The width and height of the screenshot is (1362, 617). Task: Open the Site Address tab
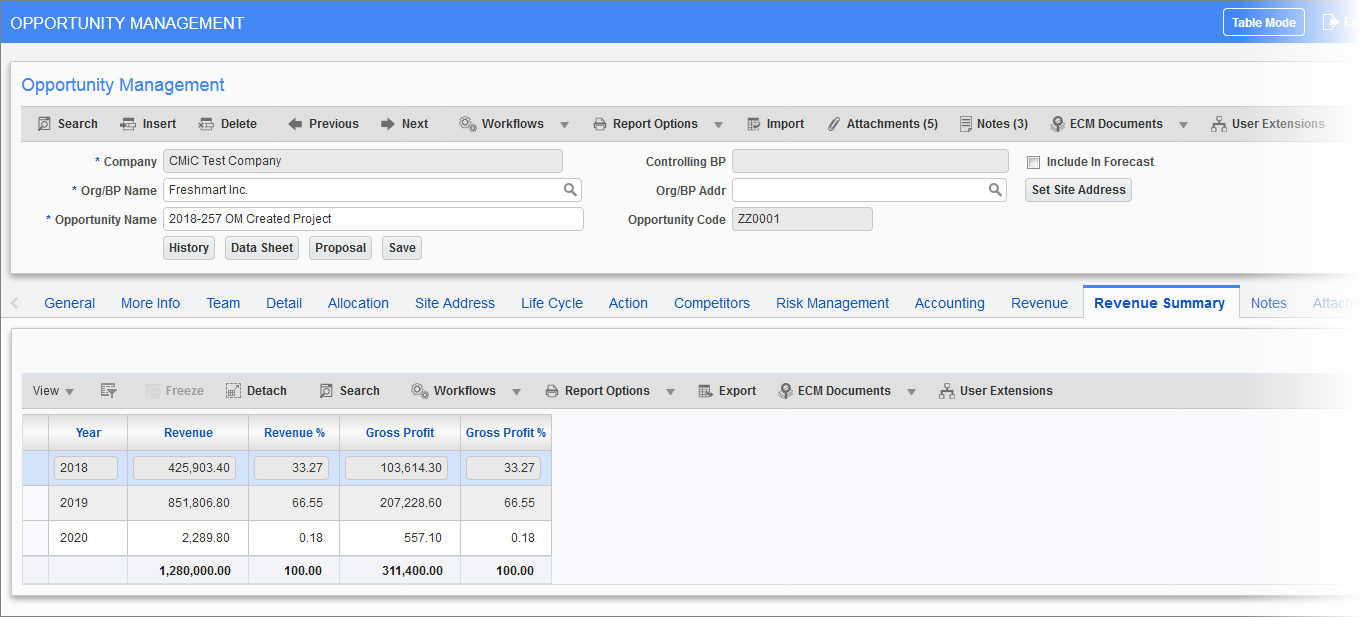[x=455, y=303]
